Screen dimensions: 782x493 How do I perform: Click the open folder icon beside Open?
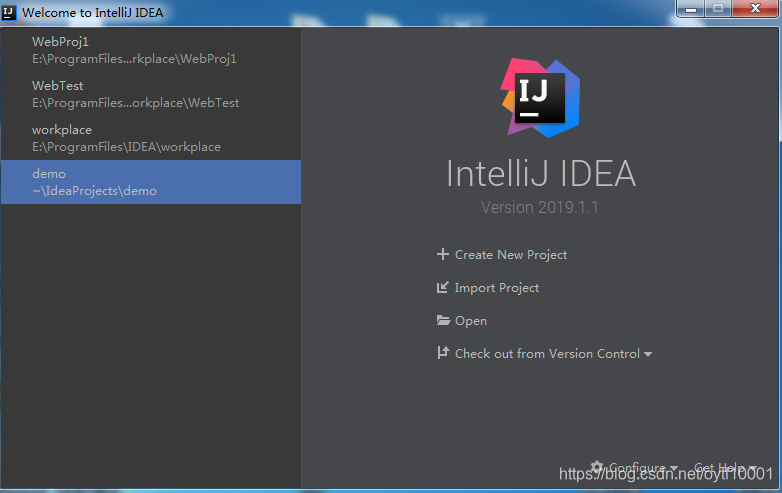coord(443,320)
